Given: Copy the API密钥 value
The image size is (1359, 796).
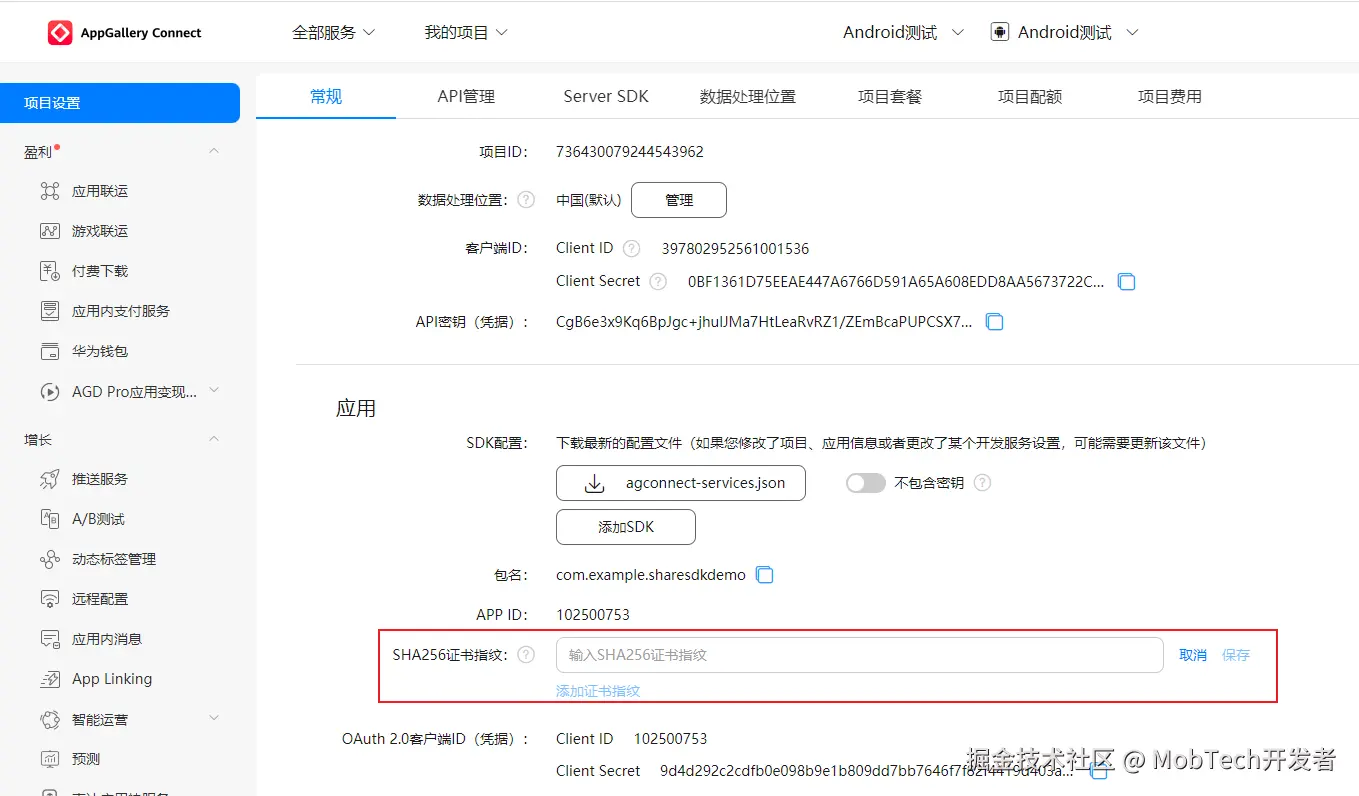Looking at the screenshot, I should 994,322.
